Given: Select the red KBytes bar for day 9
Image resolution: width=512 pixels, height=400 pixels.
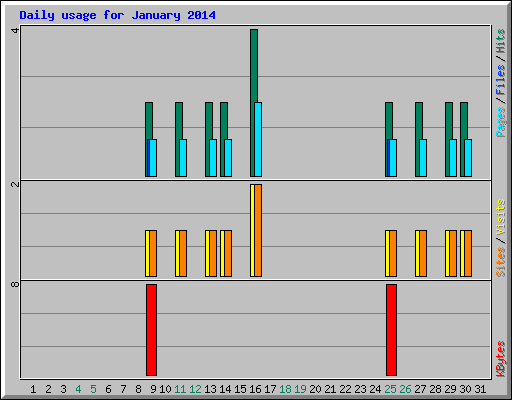Looking at the screenshot, I should pos(151,330).
